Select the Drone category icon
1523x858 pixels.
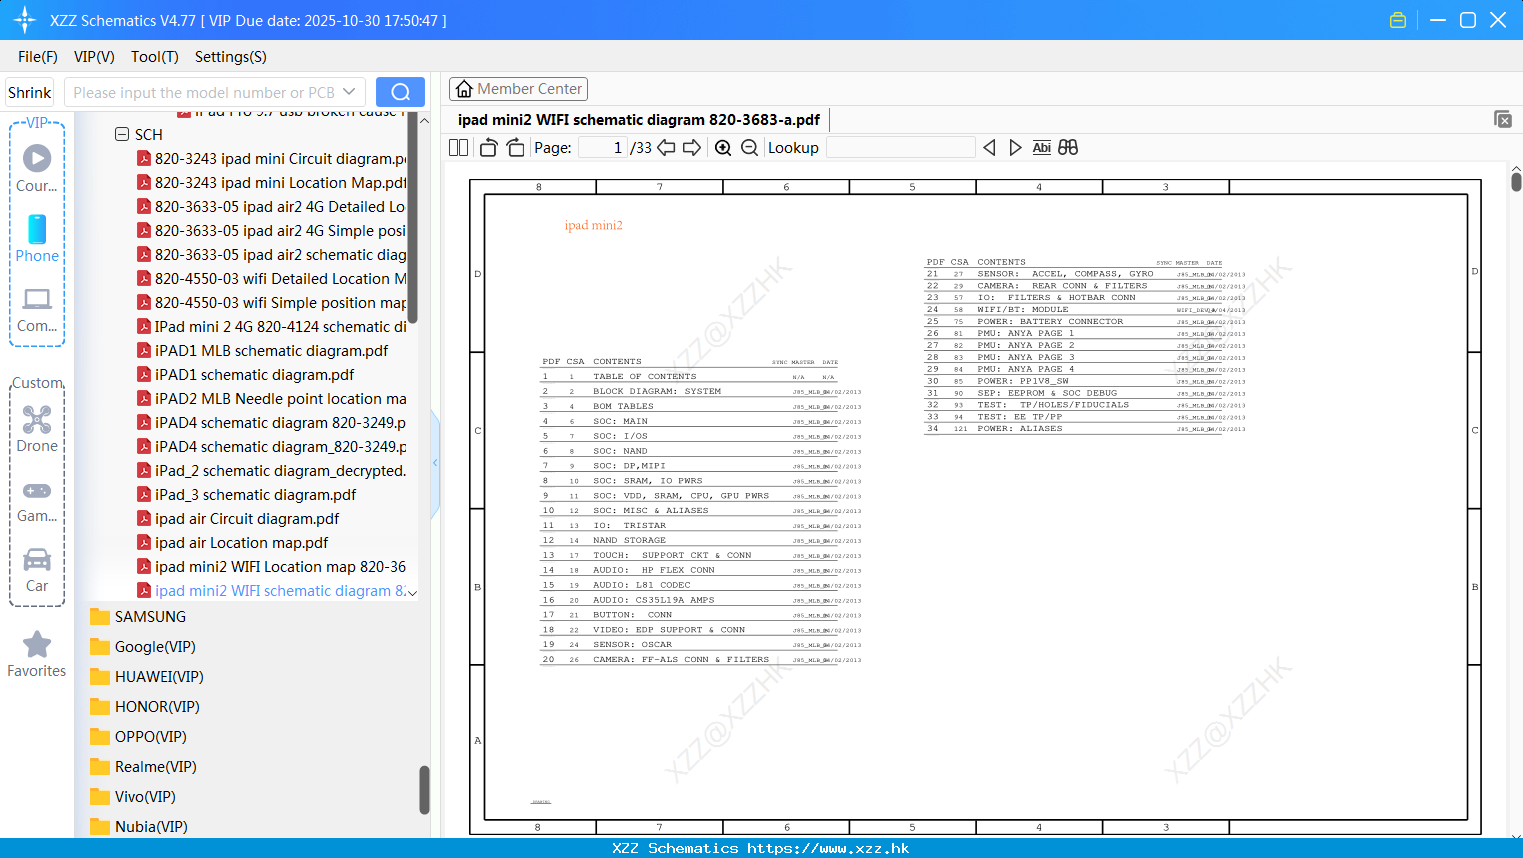37,429
